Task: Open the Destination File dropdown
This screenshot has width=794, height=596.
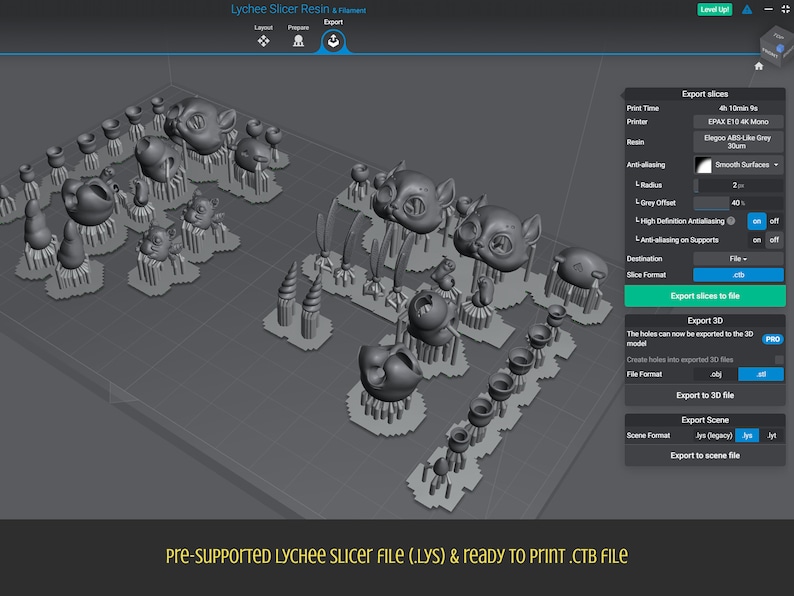Action: click(x=738, y=259)
